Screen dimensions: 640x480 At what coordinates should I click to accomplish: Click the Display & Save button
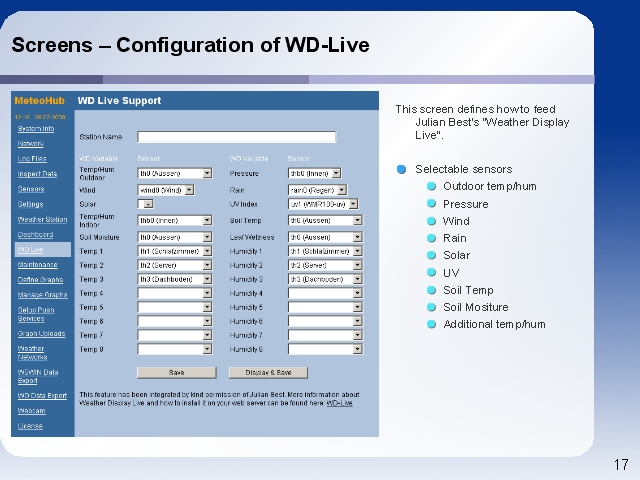pos(268,372)
